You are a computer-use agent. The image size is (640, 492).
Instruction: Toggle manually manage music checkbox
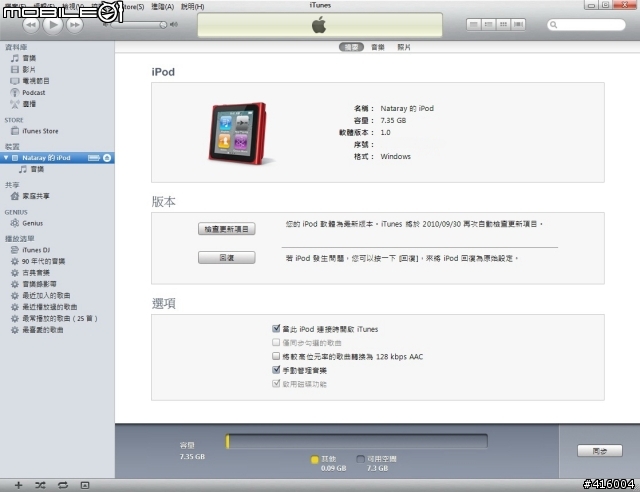point(276,370)
